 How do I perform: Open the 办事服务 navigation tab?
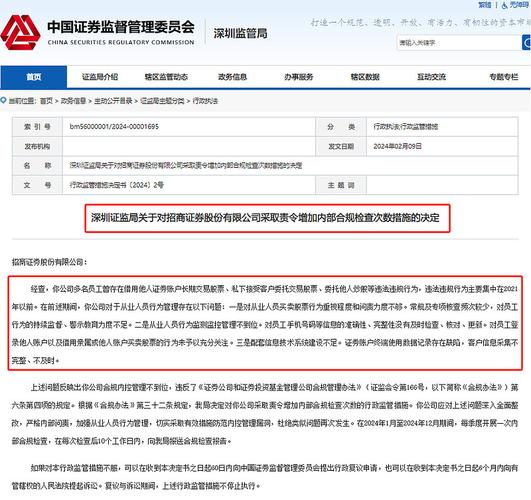(299, 77)
